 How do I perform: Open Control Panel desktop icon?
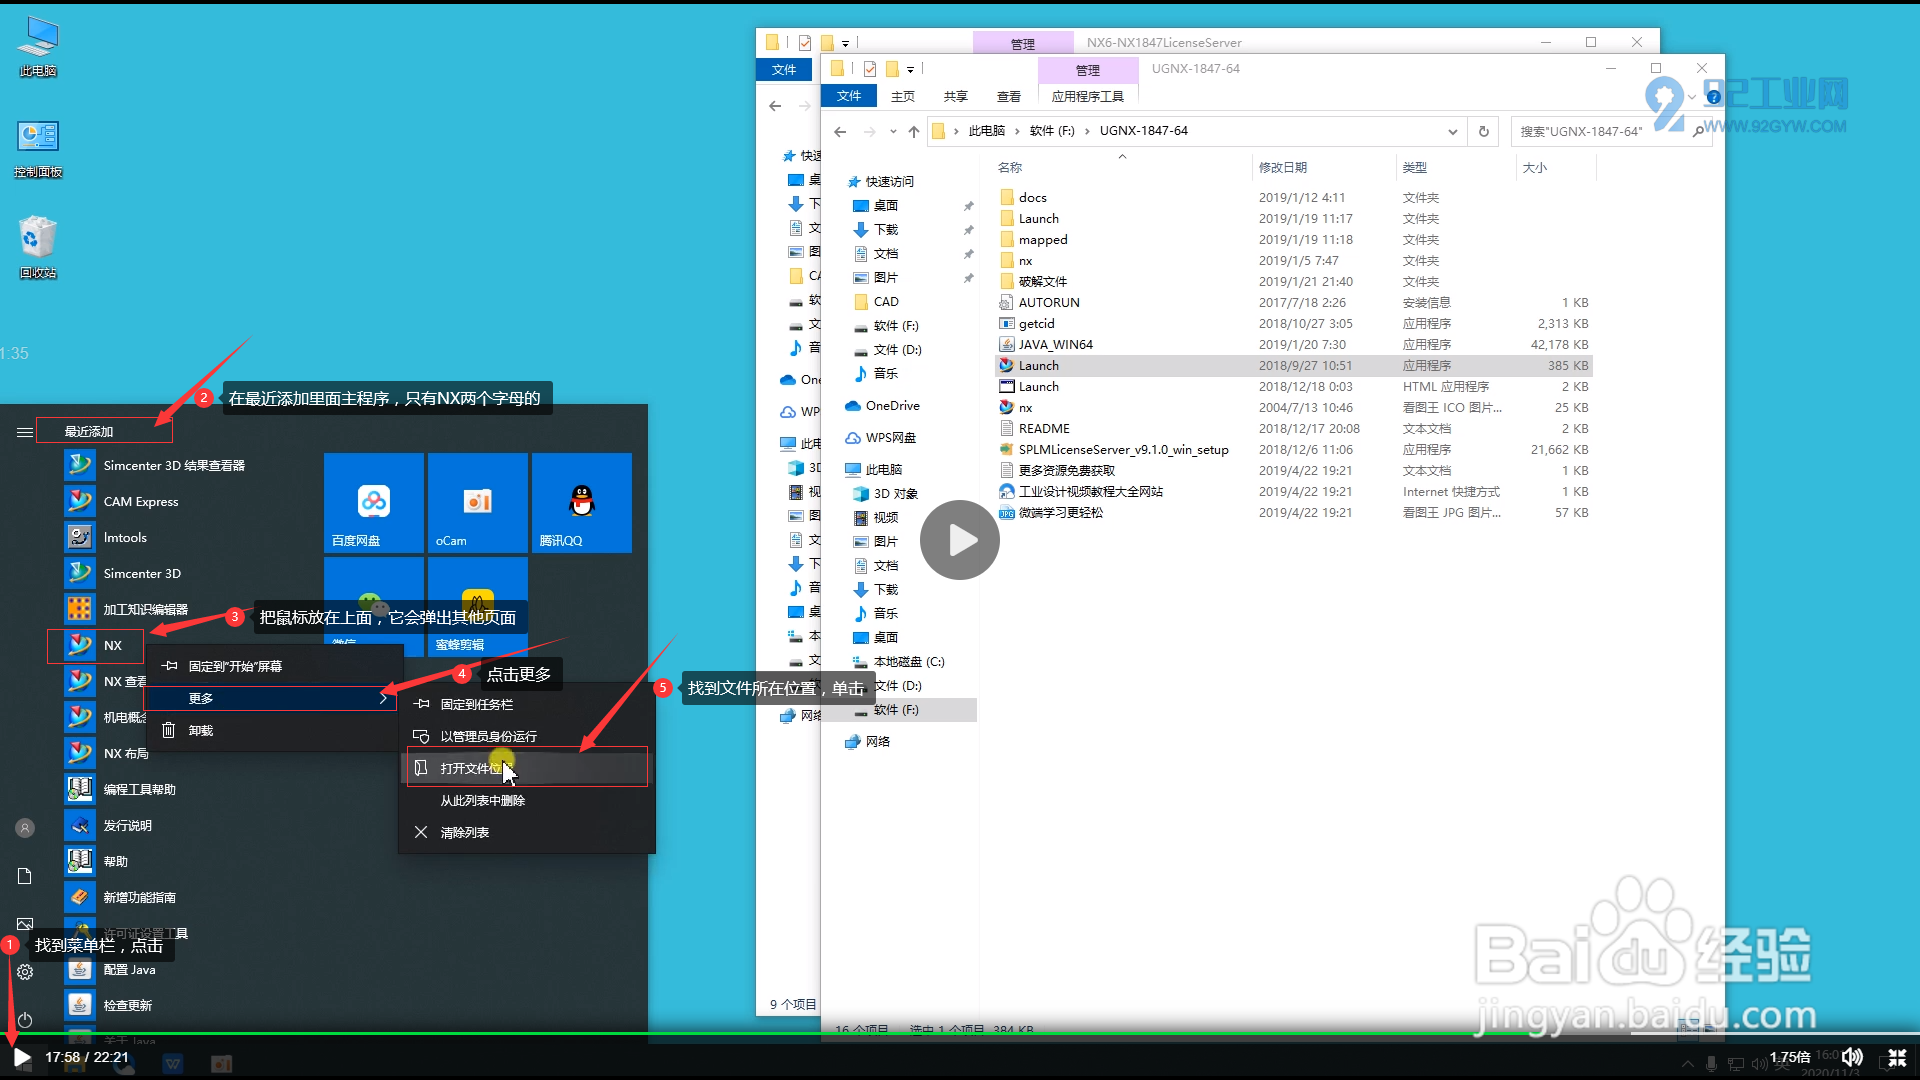(x=38, y=148)
